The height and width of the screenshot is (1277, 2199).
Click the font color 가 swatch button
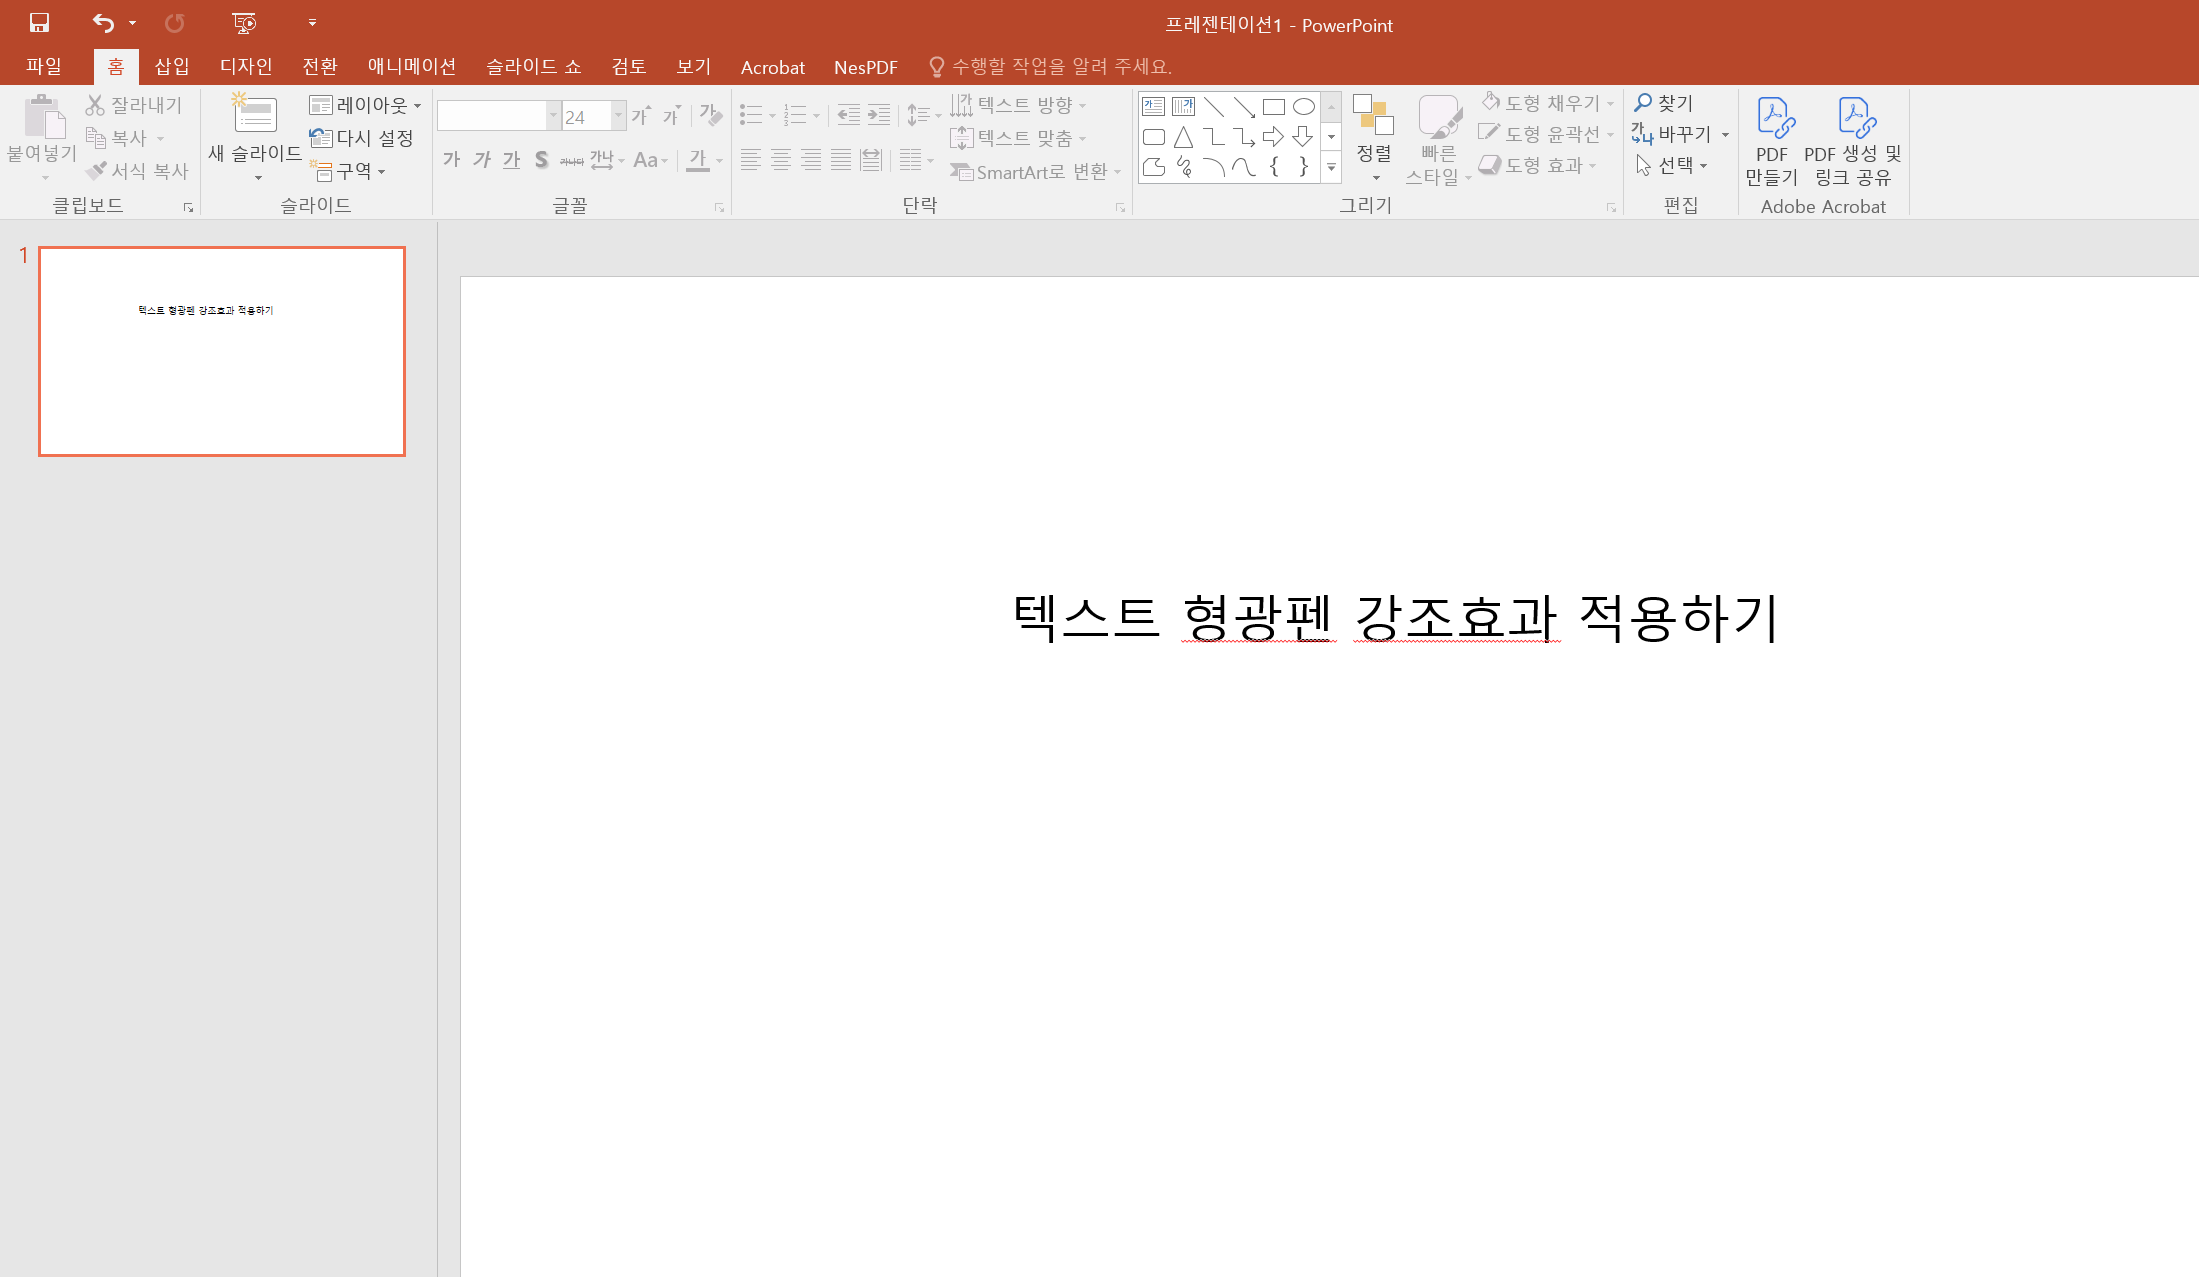click(698, 160)
